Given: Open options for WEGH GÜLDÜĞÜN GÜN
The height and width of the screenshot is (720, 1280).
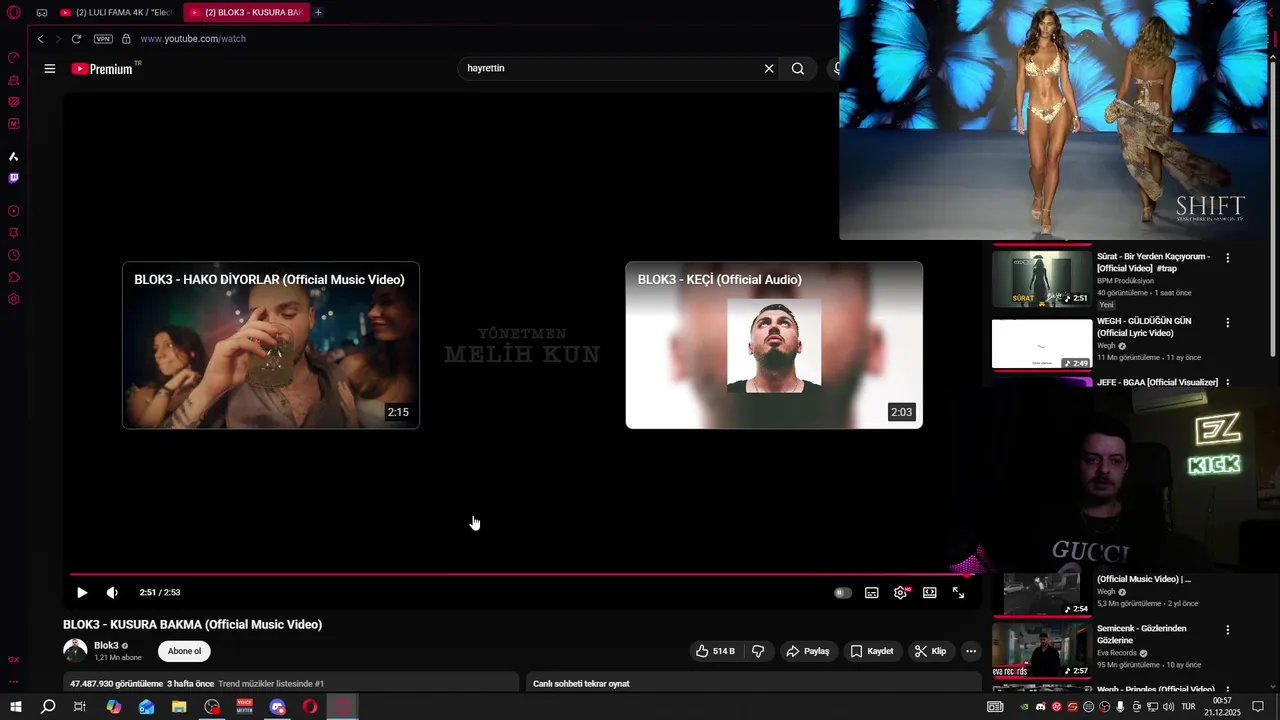Looking at the screenshot, I should point(1228,323).
